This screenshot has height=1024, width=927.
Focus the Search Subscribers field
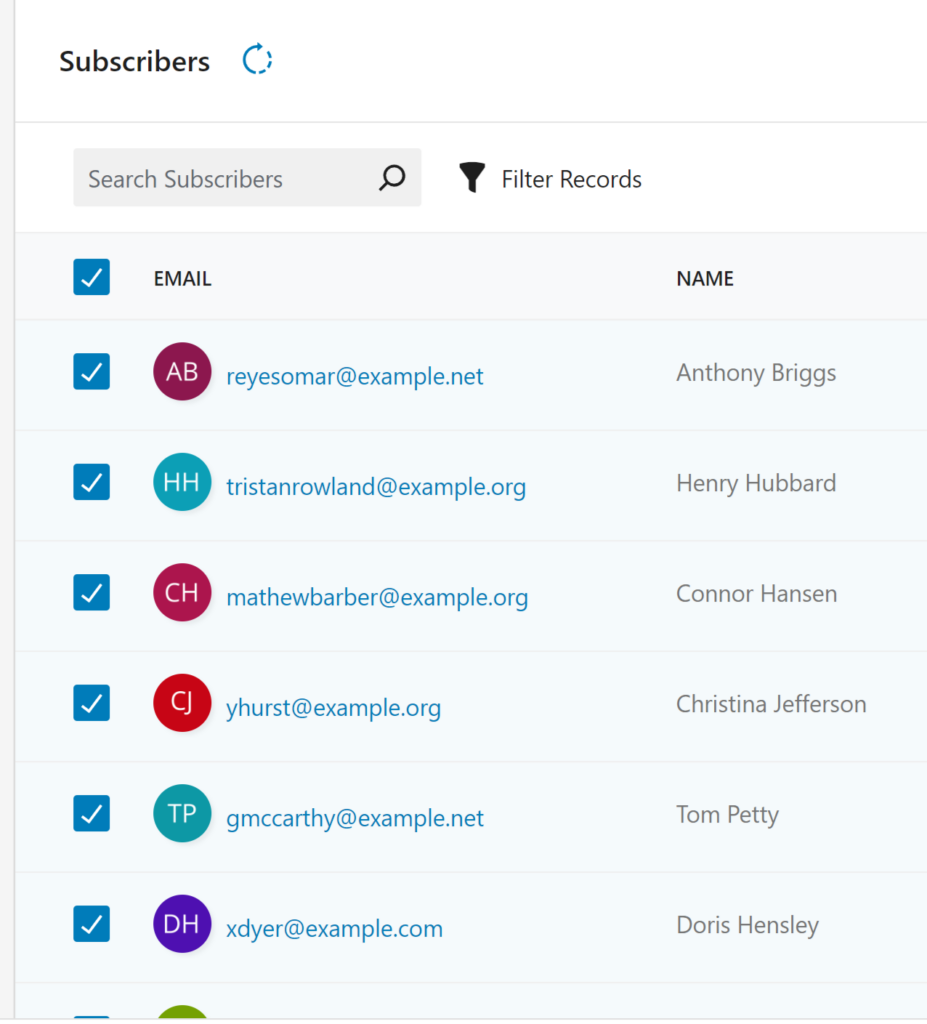247,178
